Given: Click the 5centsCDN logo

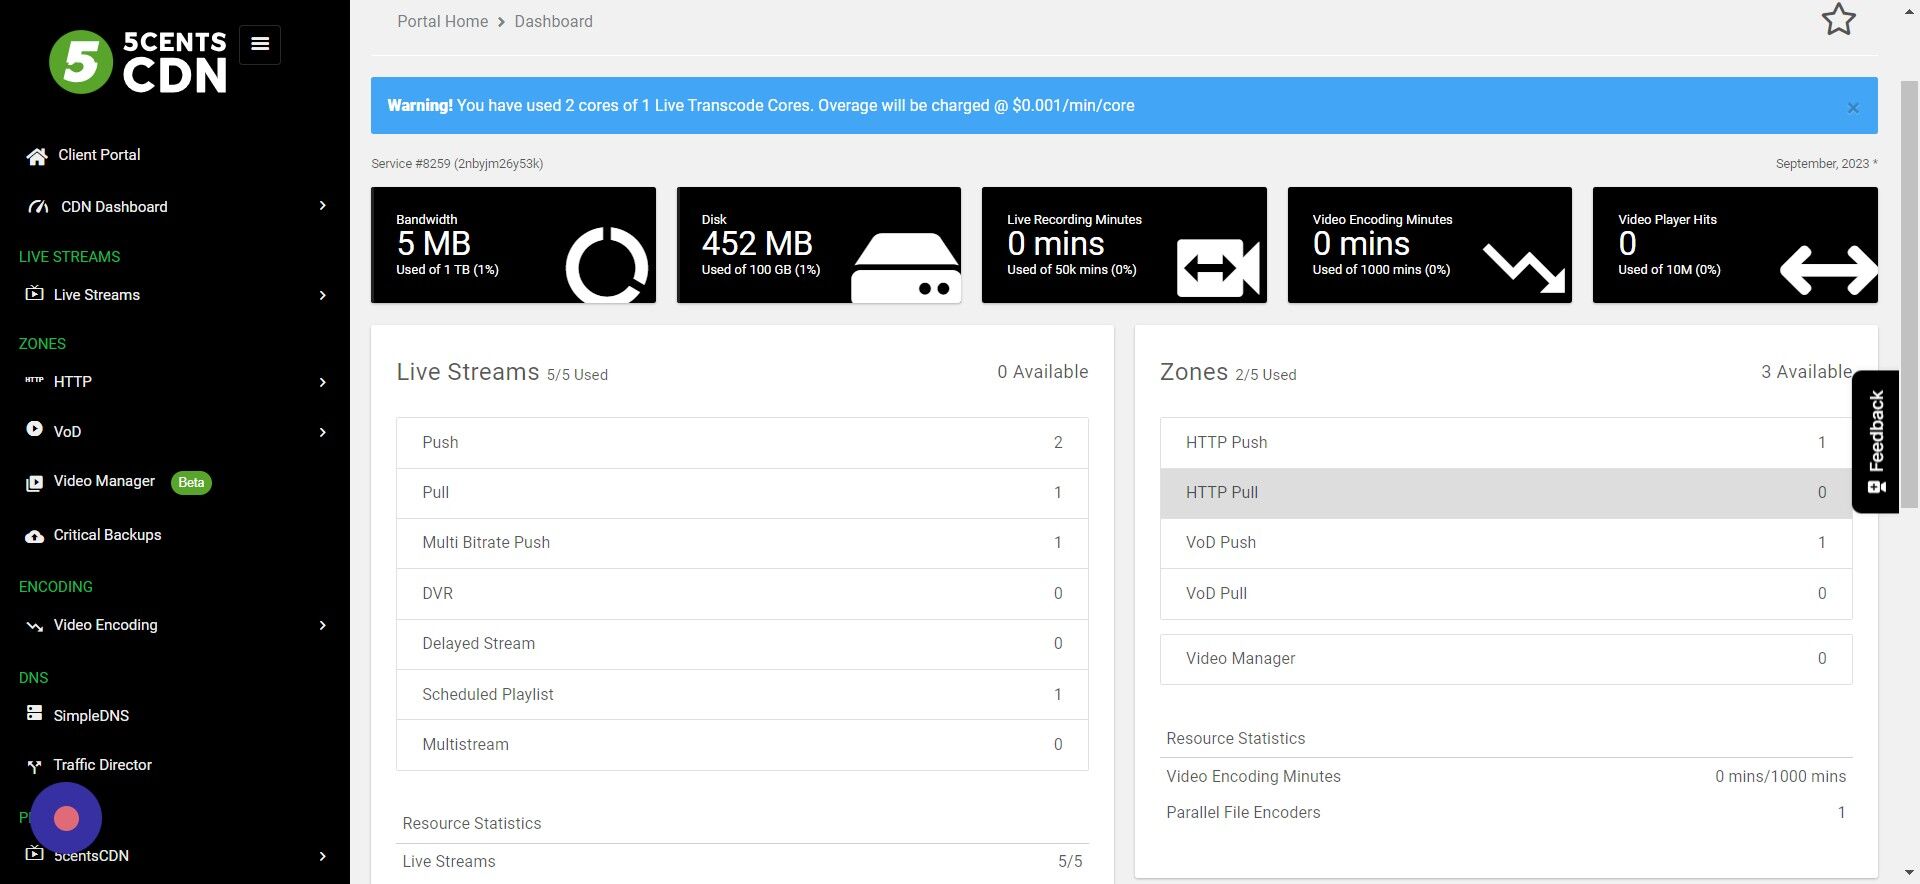Looking at the screenshot, I should click(x=138, y=62).
